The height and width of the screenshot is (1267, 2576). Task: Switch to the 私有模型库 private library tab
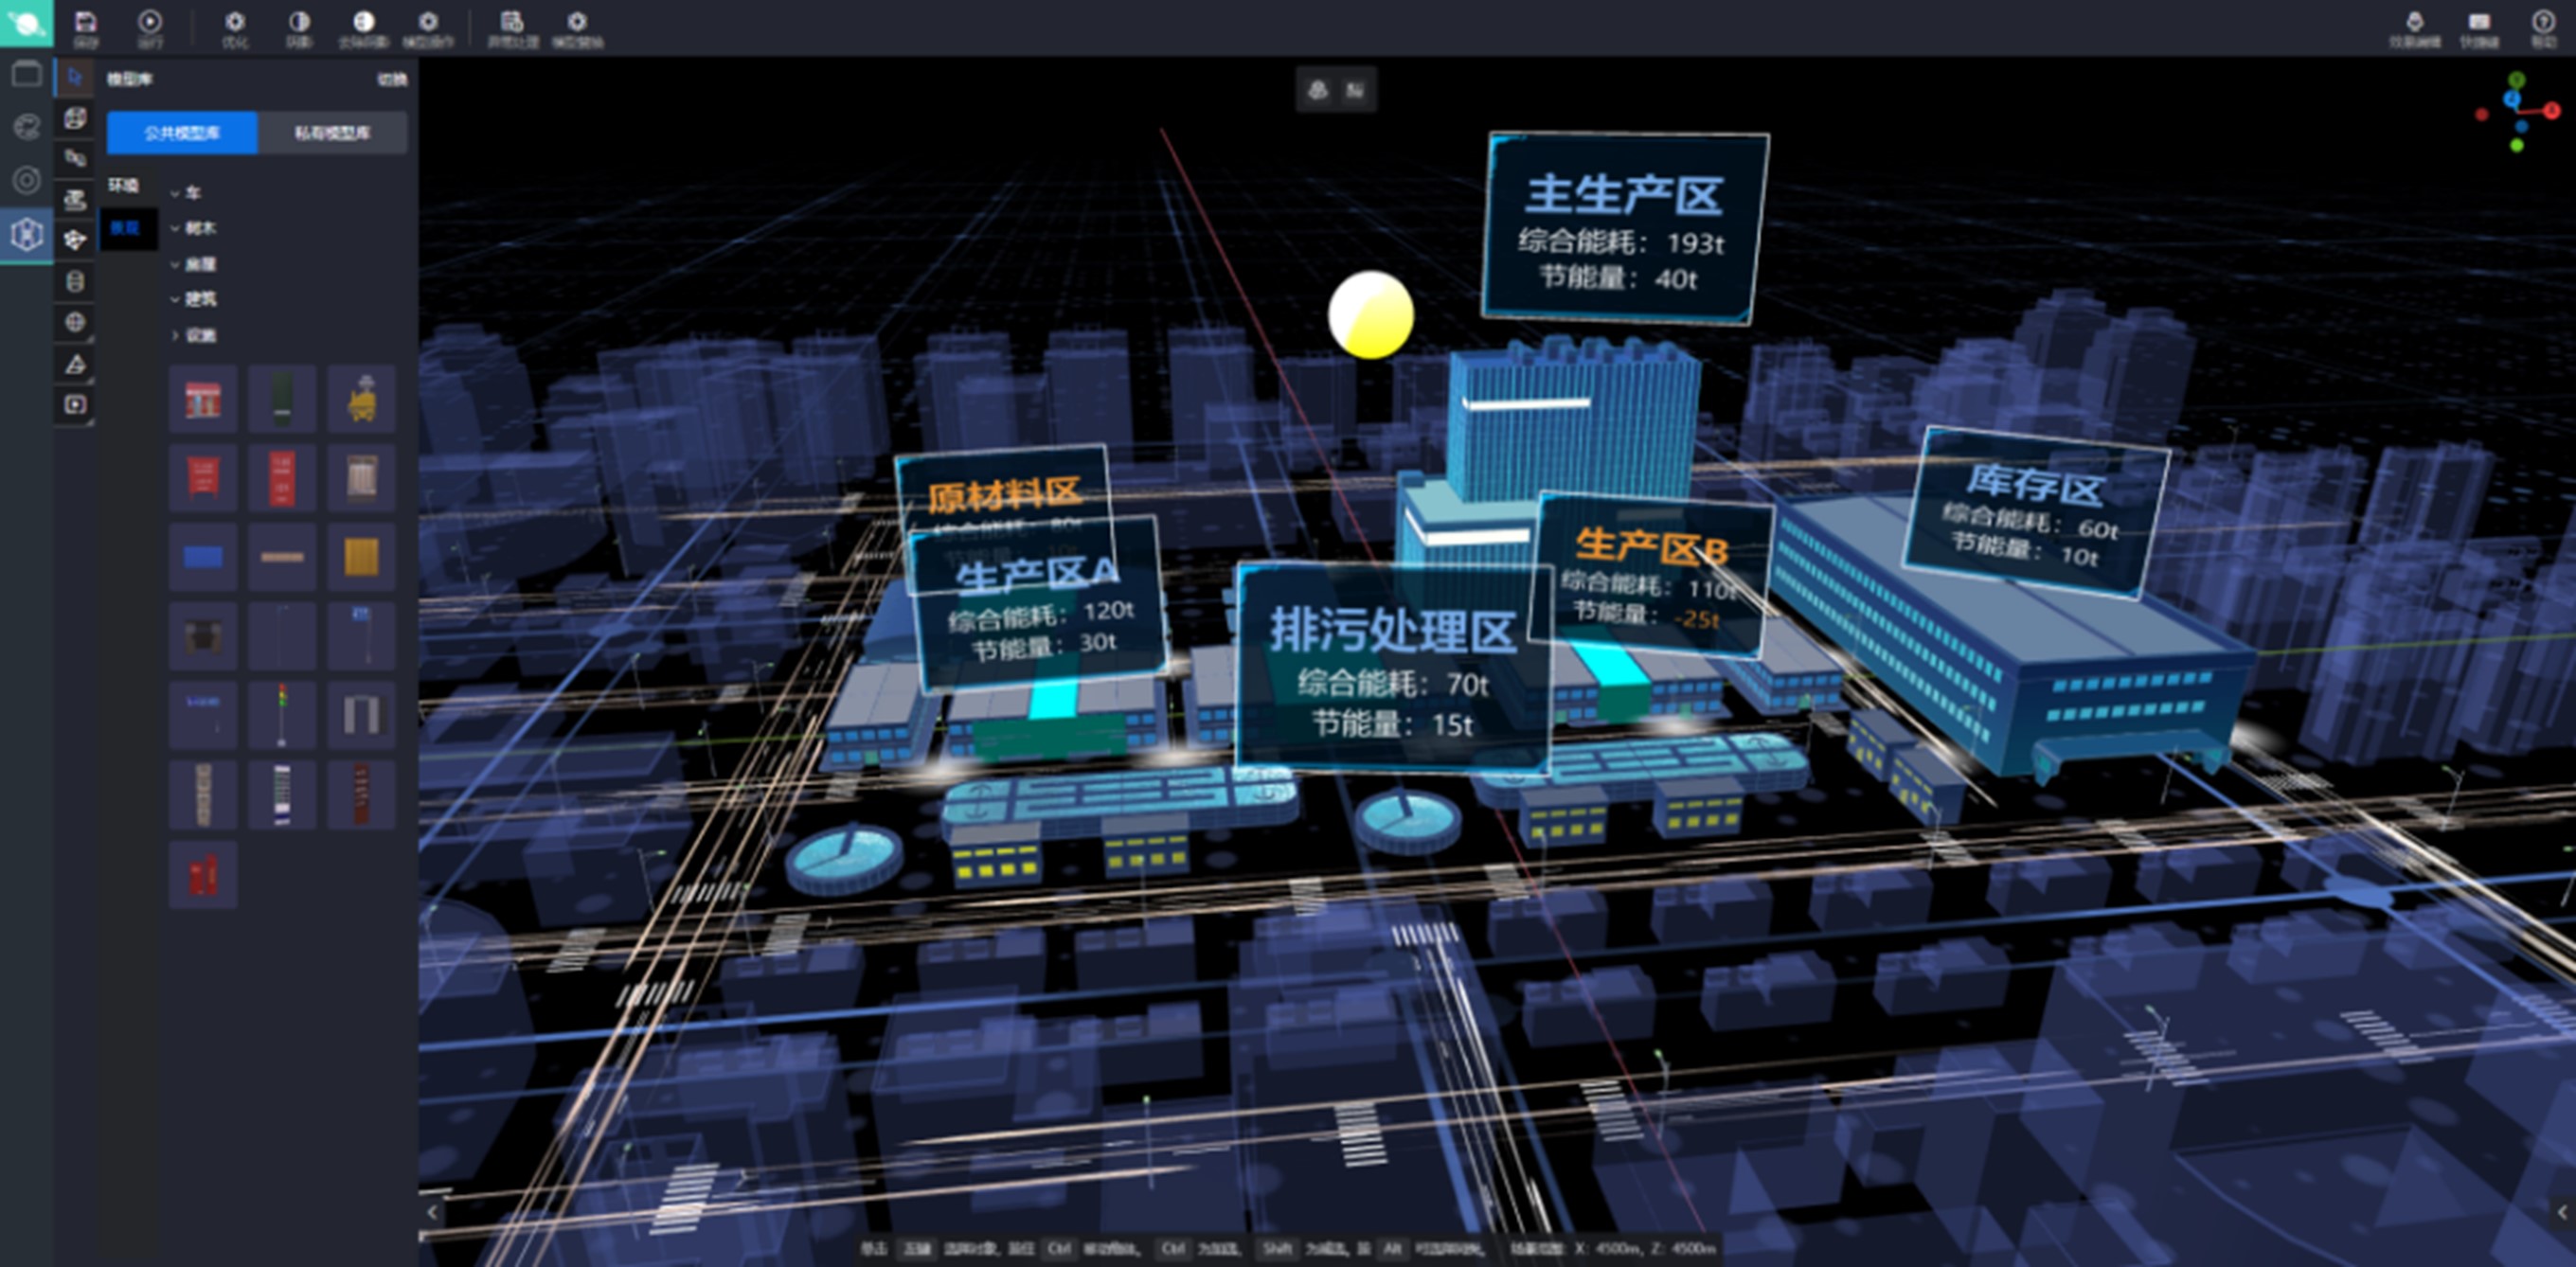click(x=332, y=133)
